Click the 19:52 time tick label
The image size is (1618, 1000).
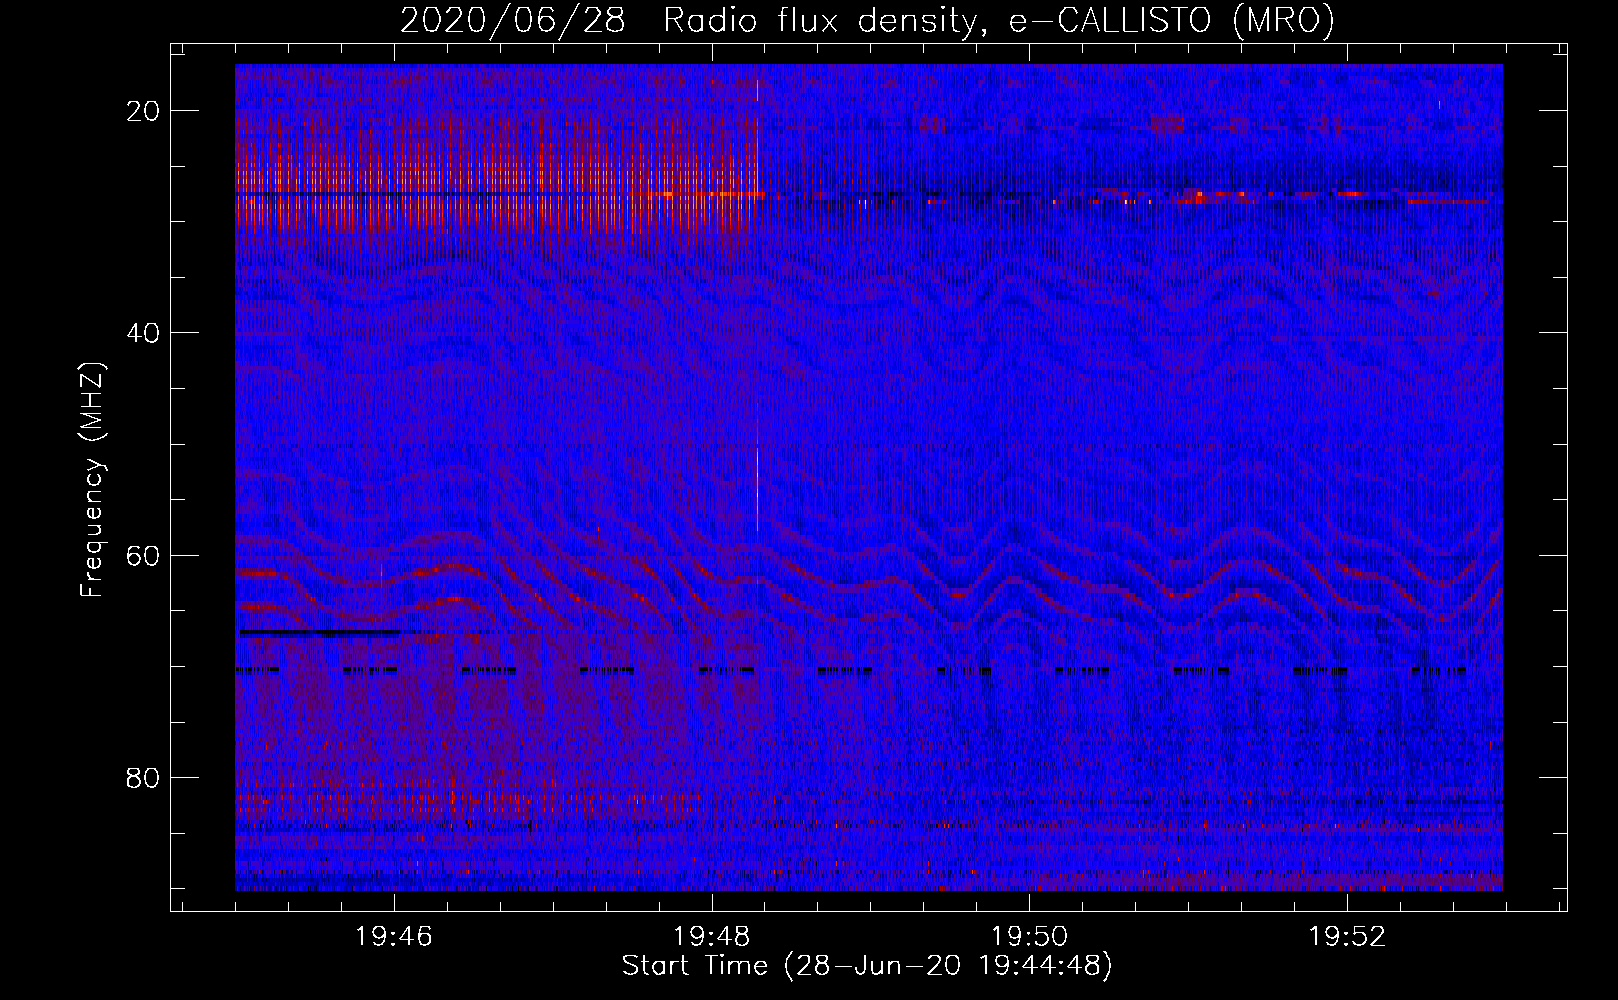tap(1347, 936)
